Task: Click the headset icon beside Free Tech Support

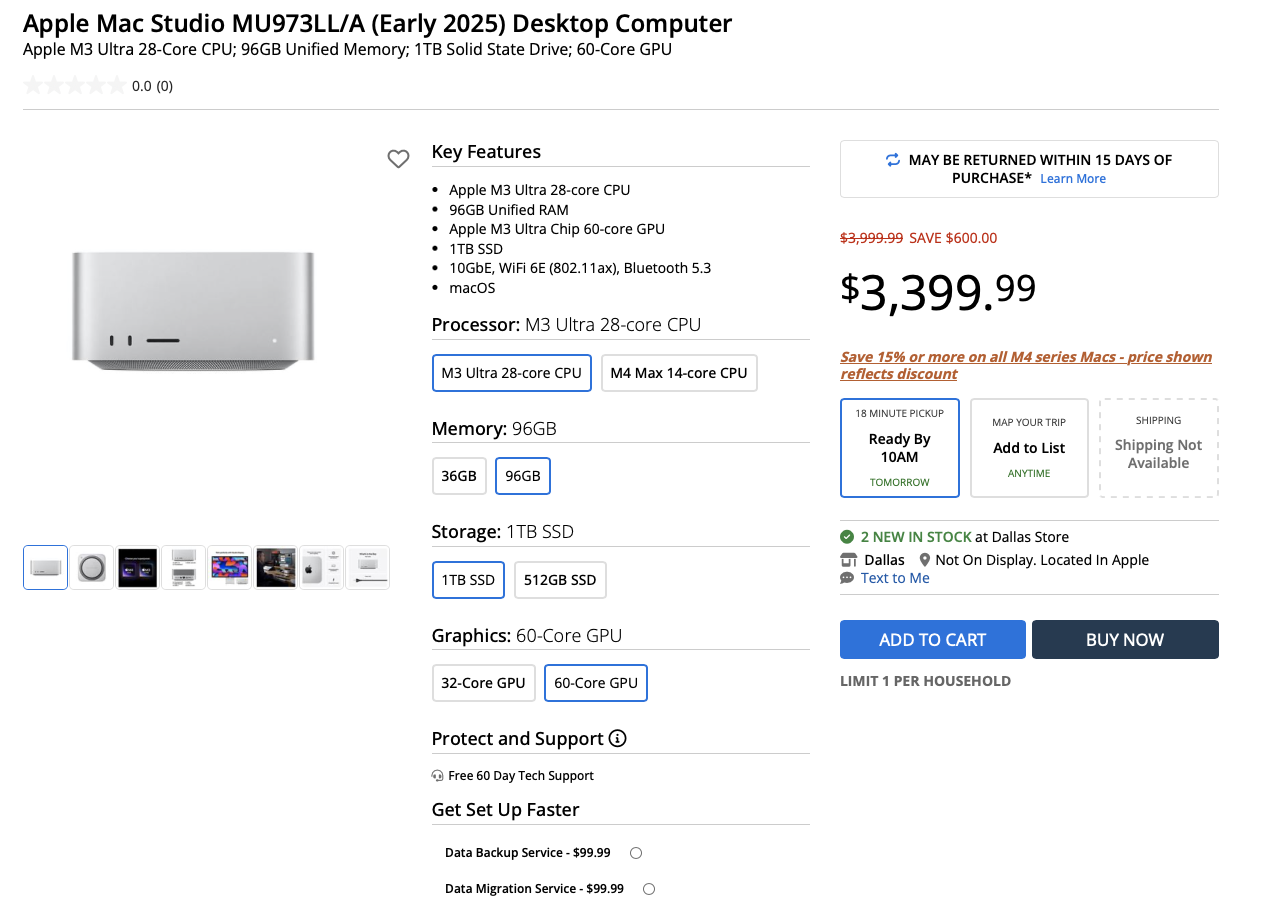Action: coord(437,776)
